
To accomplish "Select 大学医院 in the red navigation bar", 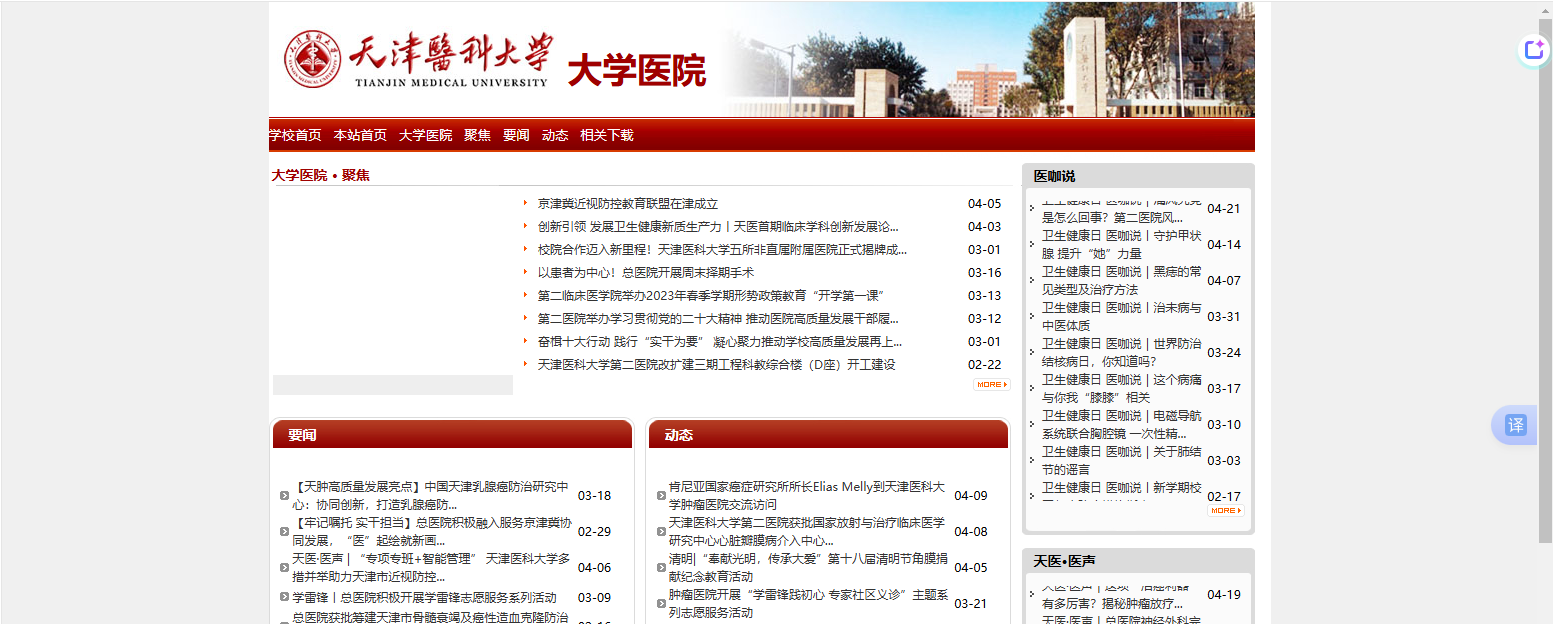I will (425, 136).
